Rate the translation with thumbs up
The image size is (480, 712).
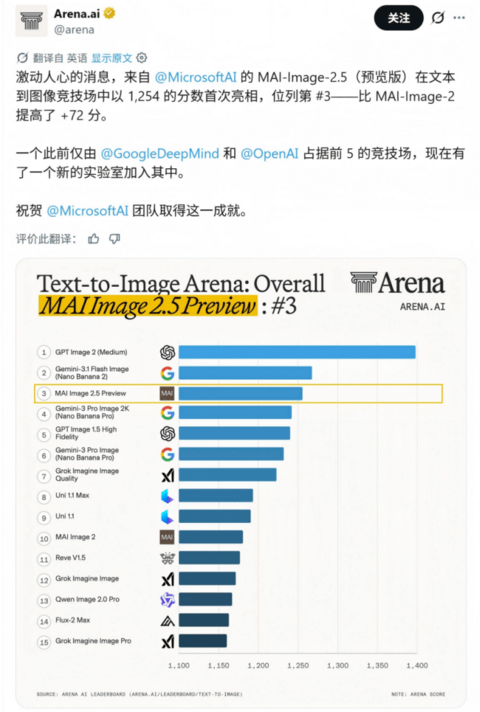[94, 238]
